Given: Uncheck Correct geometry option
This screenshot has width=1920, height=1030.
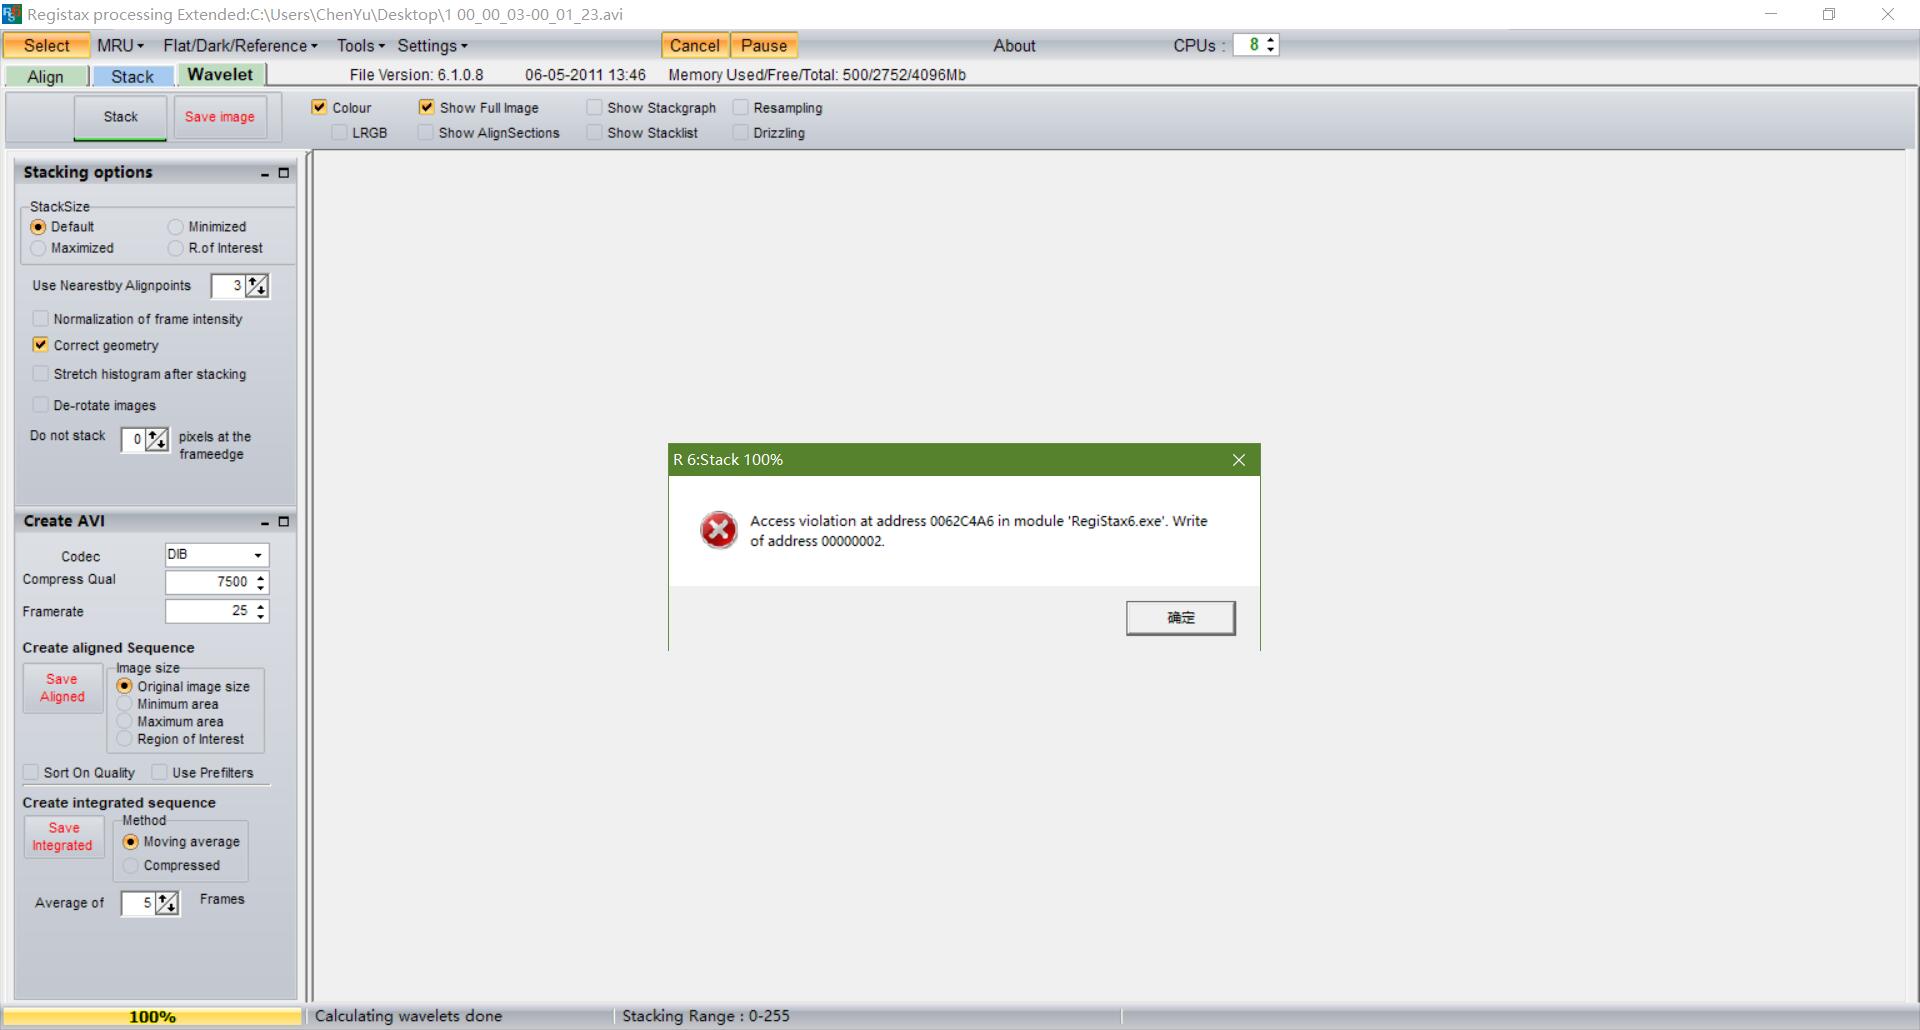Looking at the screenshot, I should 40,344.
